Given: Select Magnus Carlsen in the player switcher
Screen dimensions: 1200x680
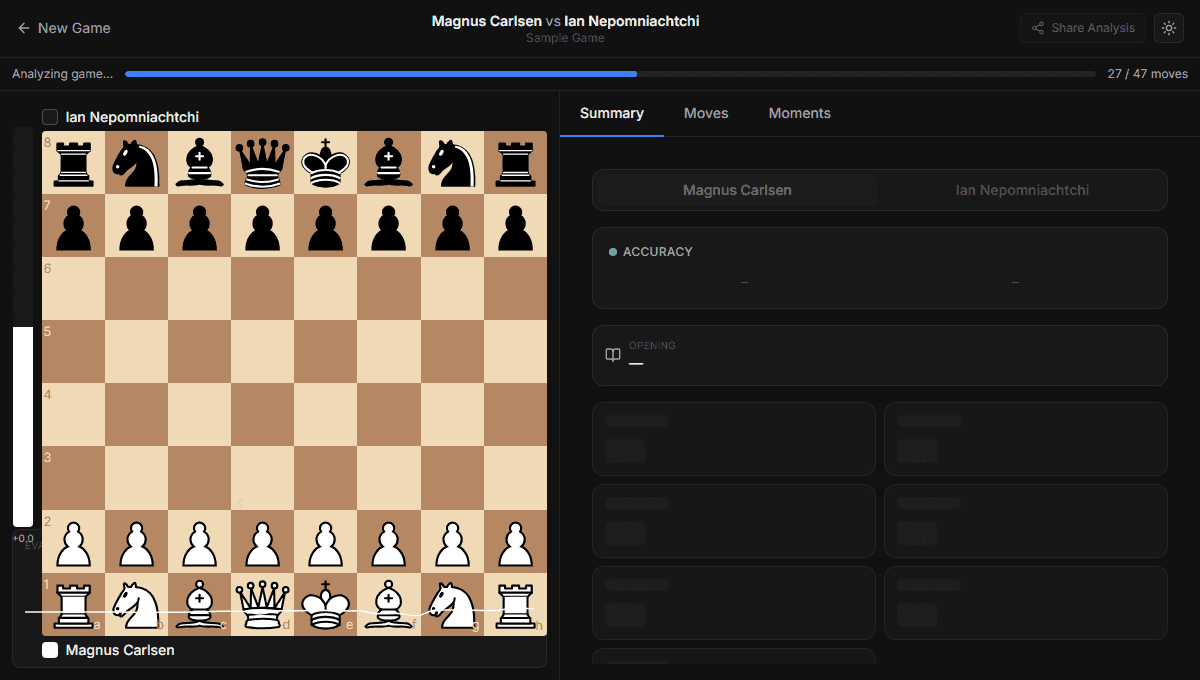Looking at the screenshot, I should coord(737,190).
